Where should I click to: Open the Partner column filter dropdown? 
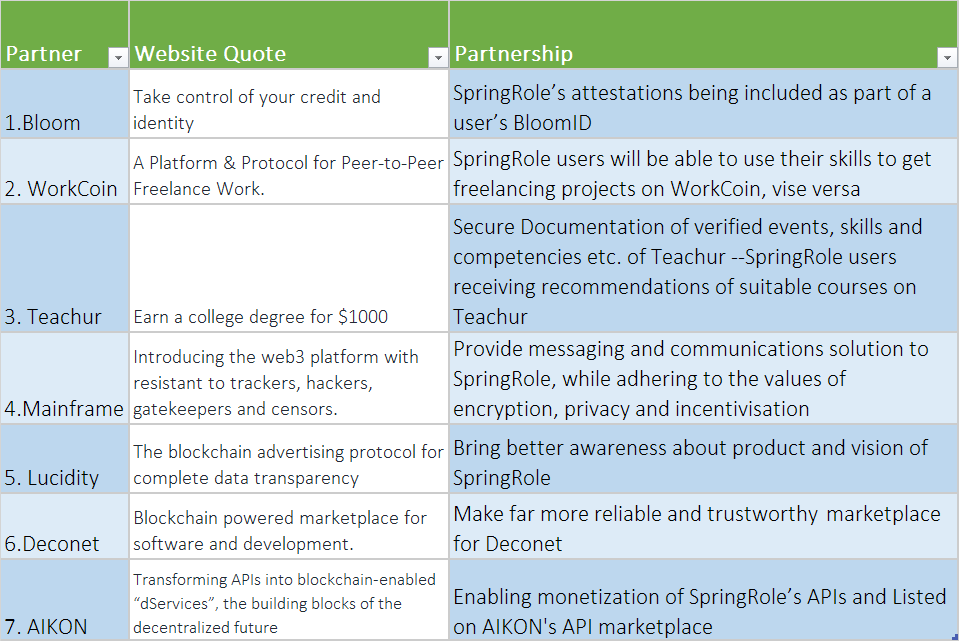[x=118, y=58]
